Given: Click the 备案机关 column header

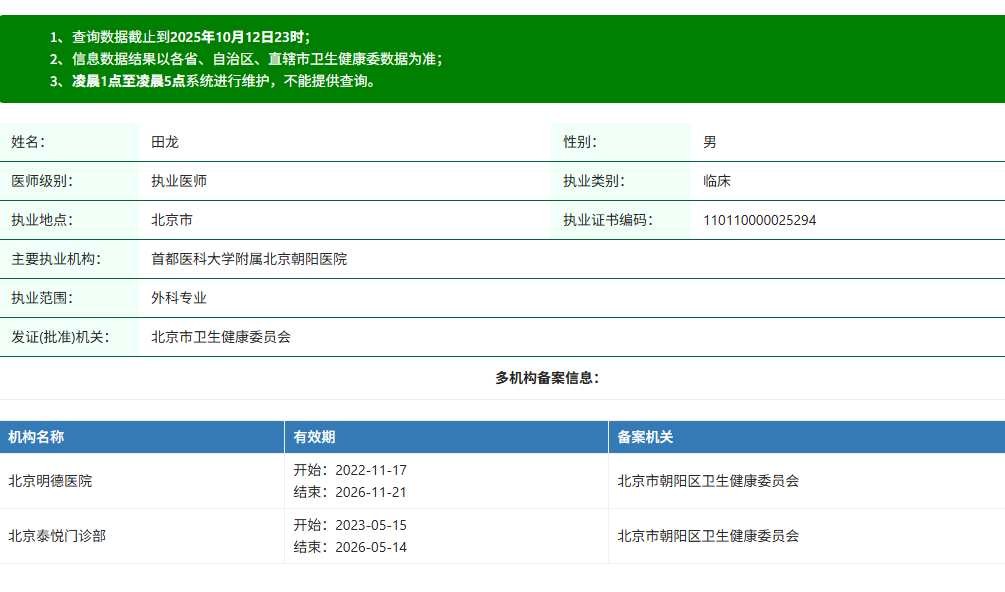Looking at the screenshot, I should coord(645,437).
